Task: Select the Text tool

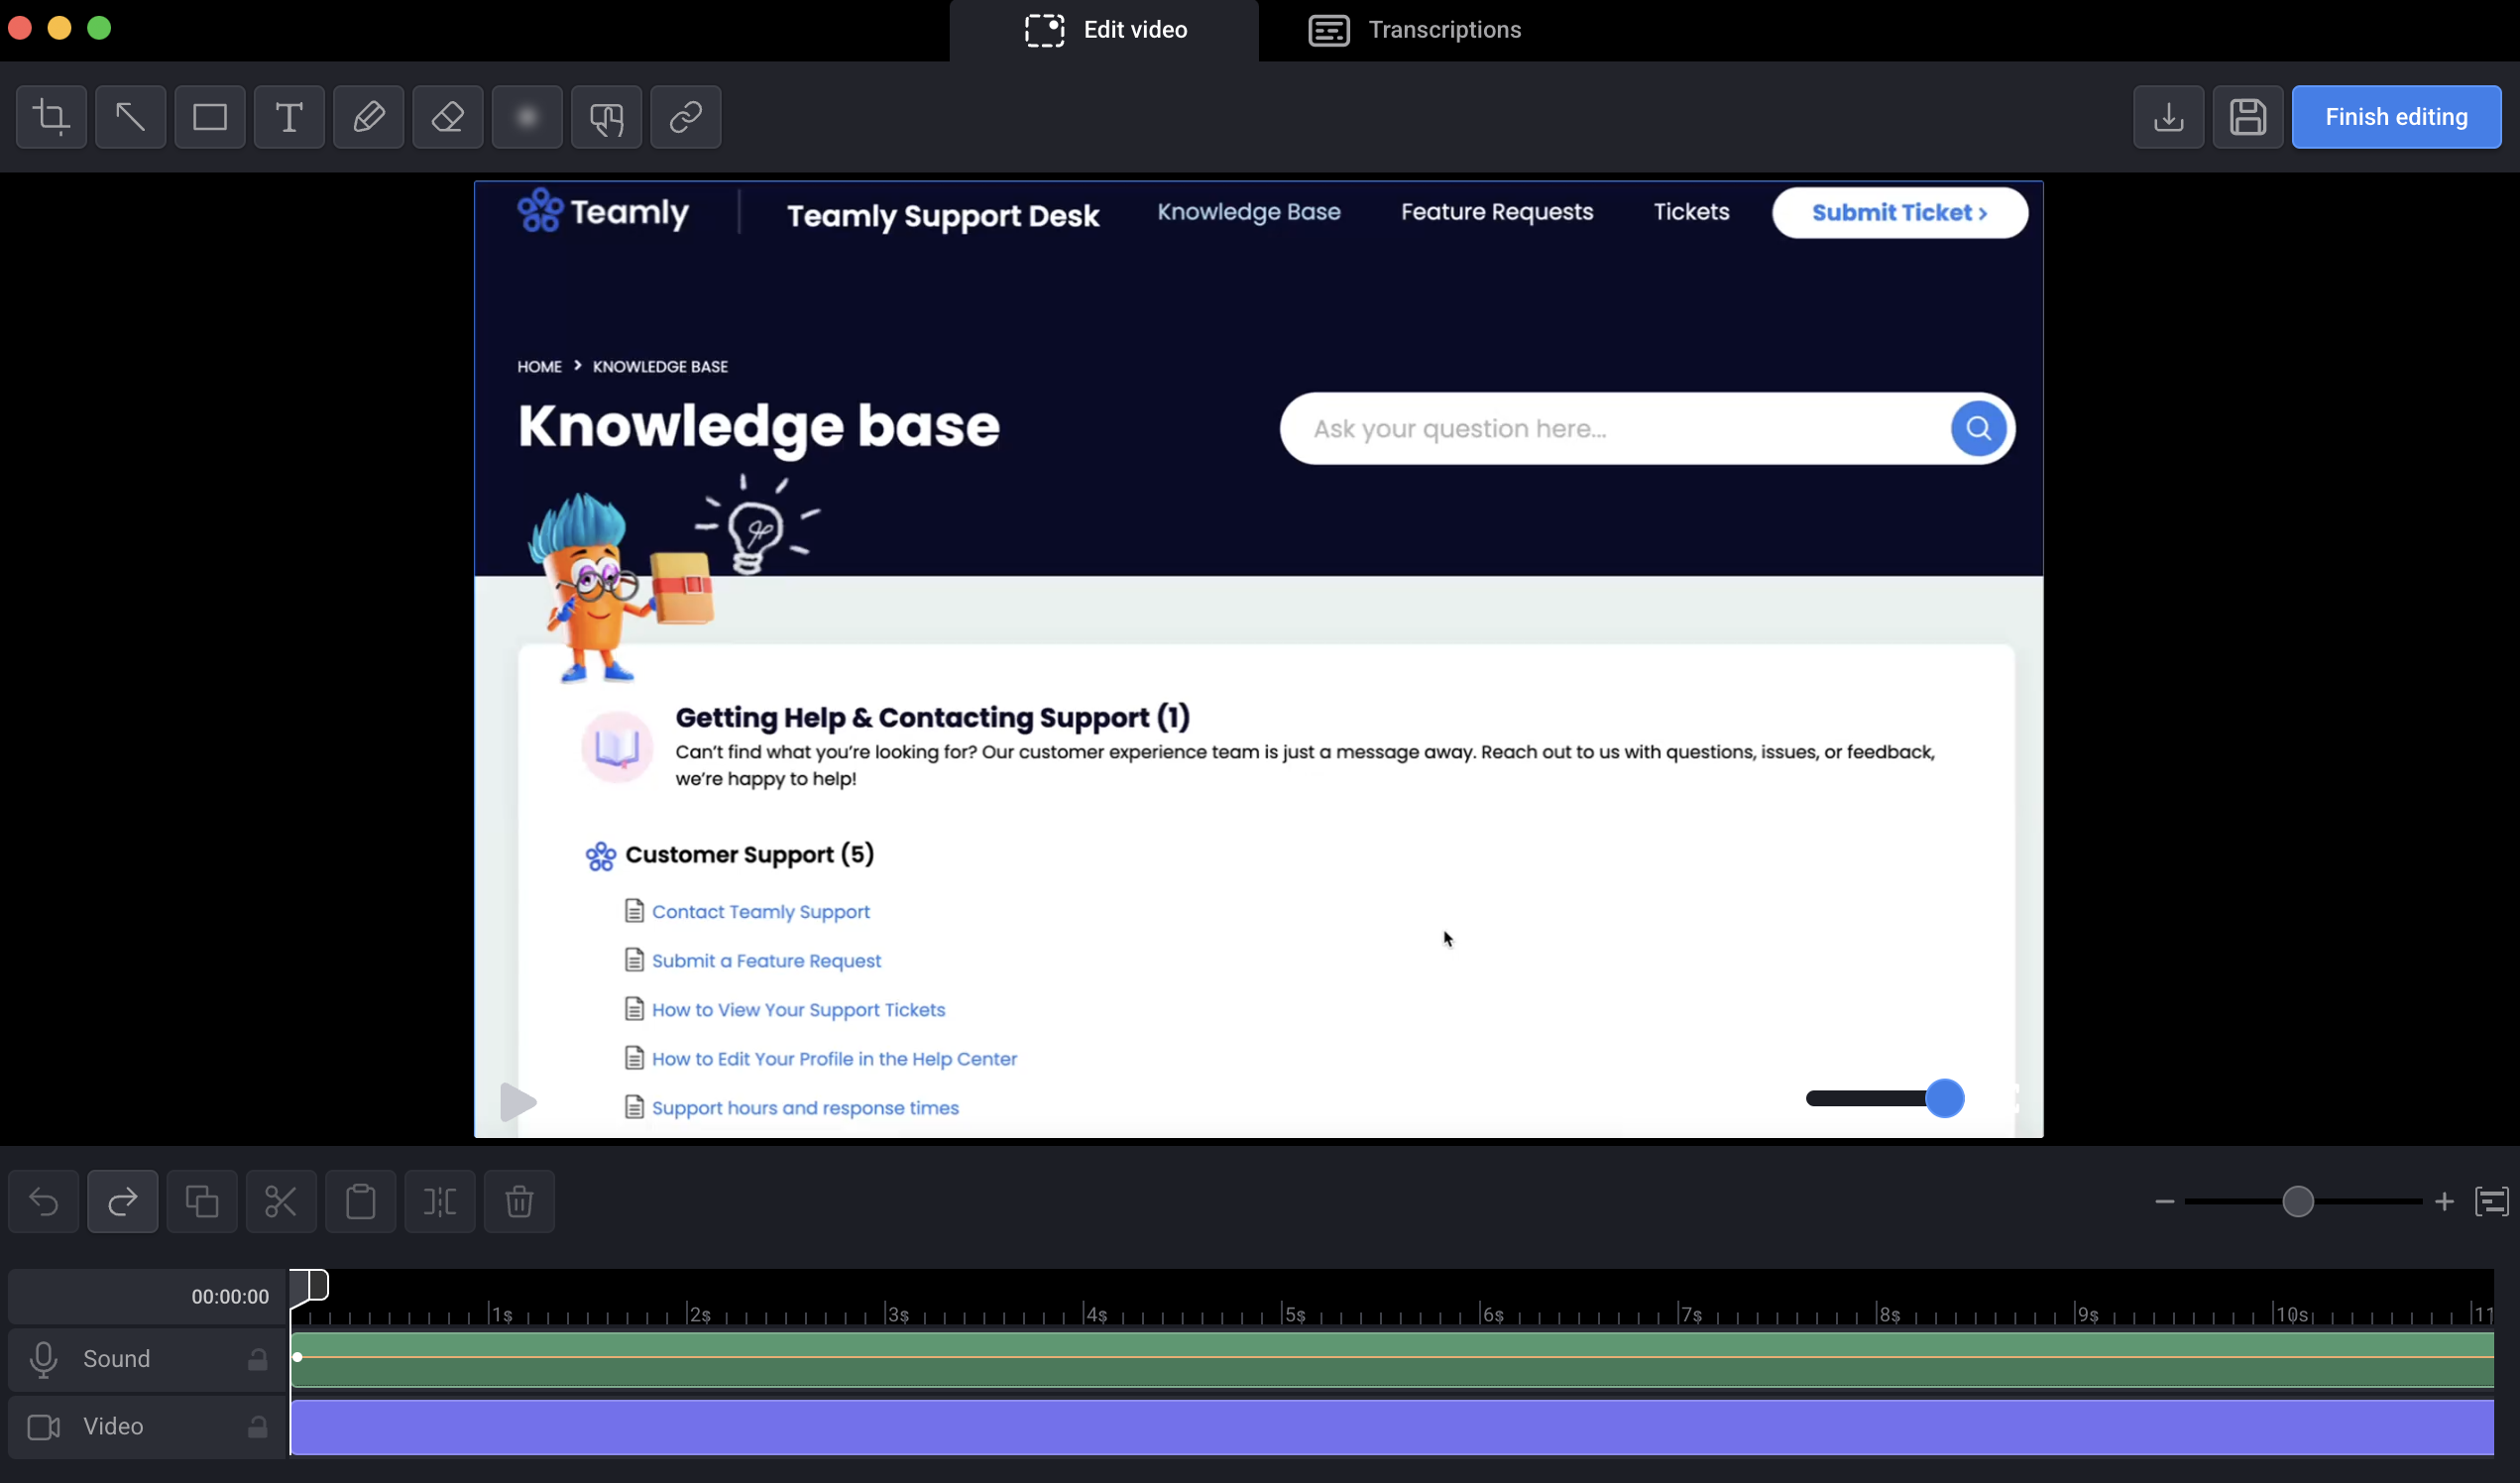Action: [289, 117]
